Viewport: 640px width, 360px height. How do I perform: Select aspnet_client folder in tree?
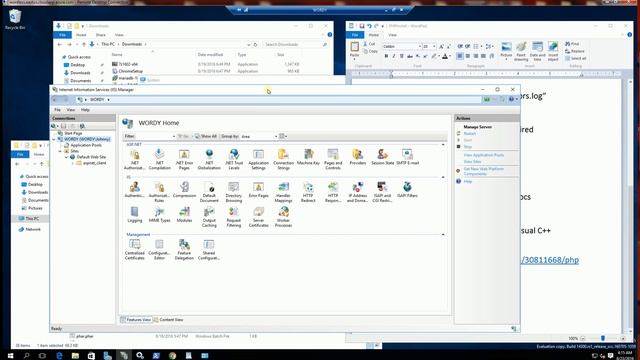tap(94, 163)
